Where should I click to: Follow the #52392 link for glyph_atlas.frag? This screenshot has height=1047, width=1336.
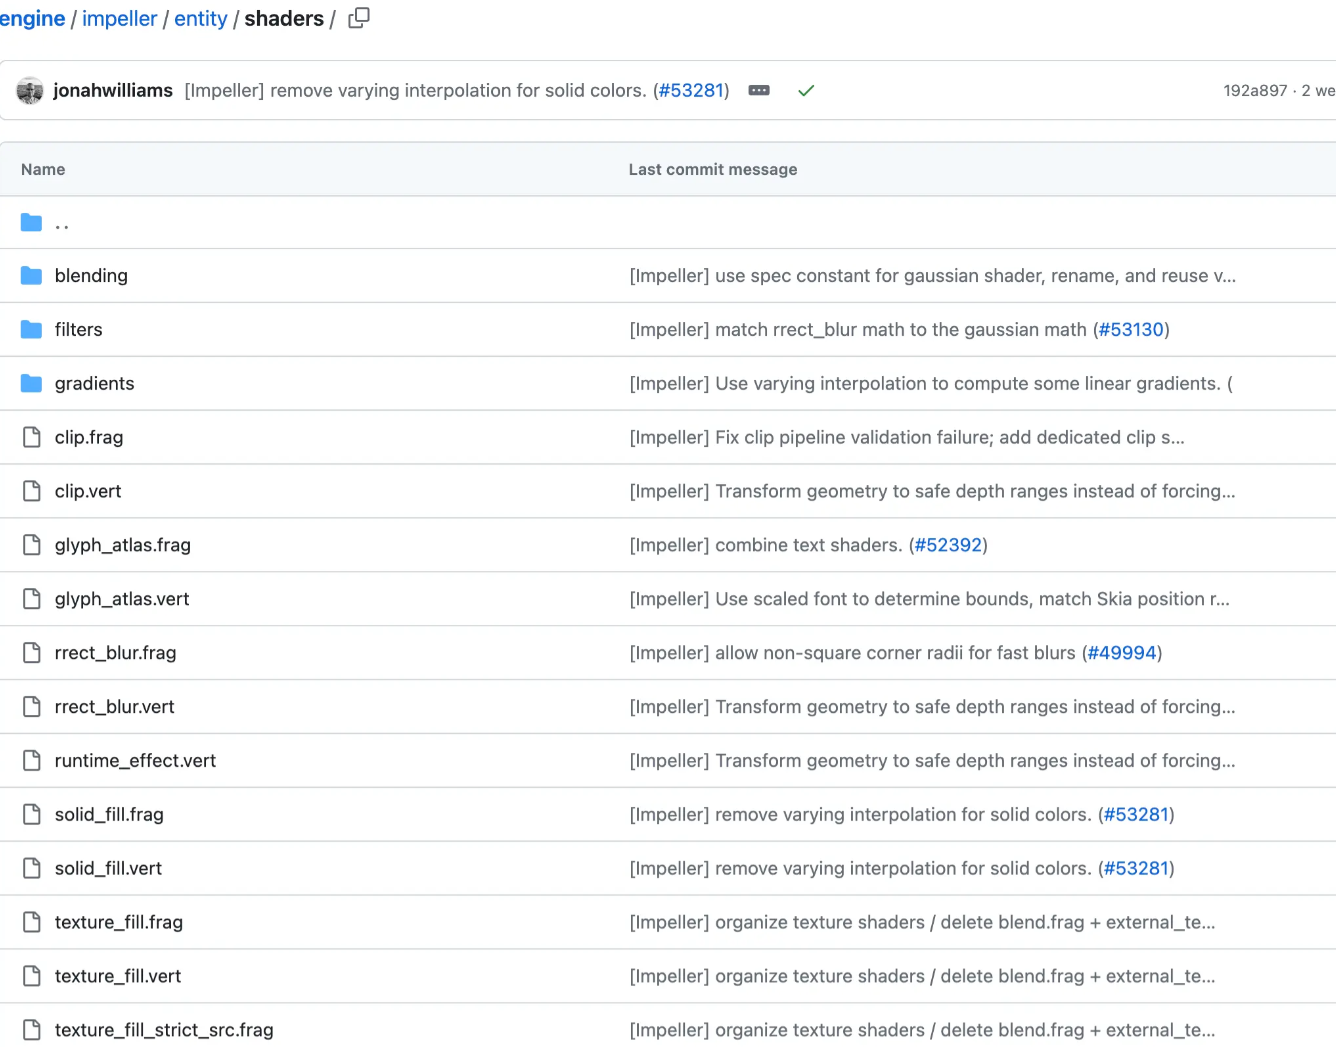[947, 544]
